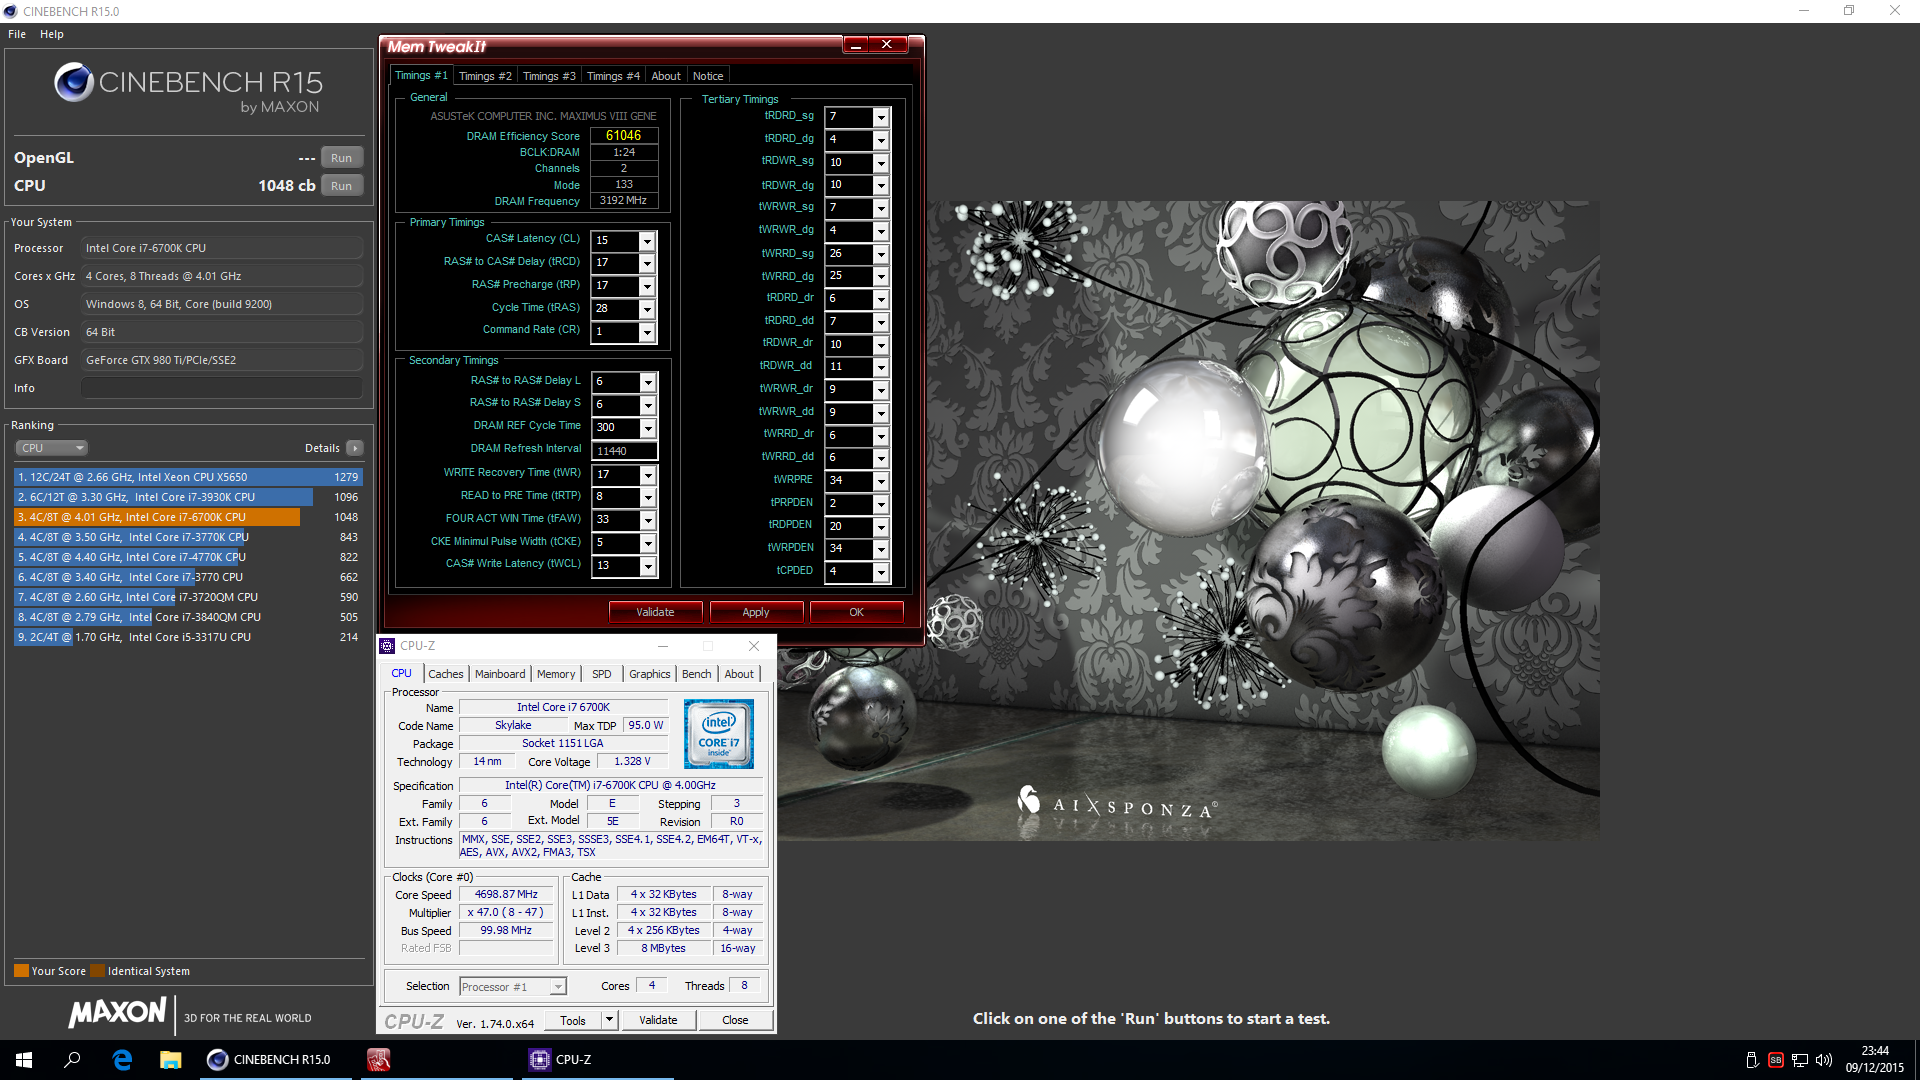Close the Mem TweakIt window
Screen dimensions: 1920x1080
click(x=887, y=44)
